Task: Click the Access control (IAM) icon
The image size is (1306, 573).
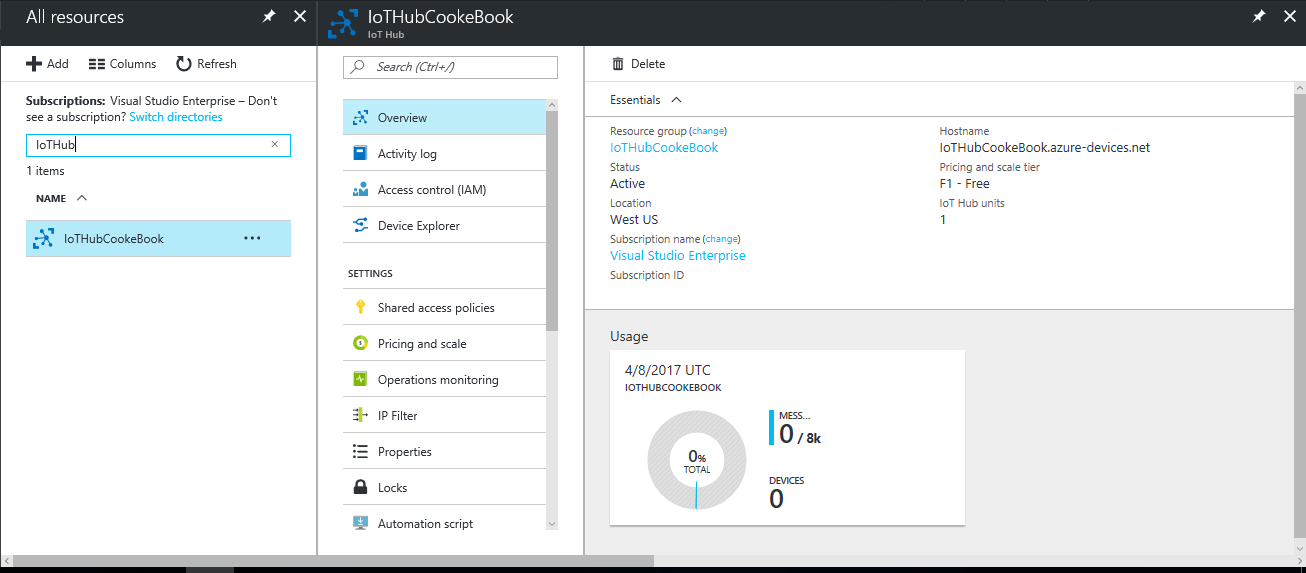Action: [360, 190]
